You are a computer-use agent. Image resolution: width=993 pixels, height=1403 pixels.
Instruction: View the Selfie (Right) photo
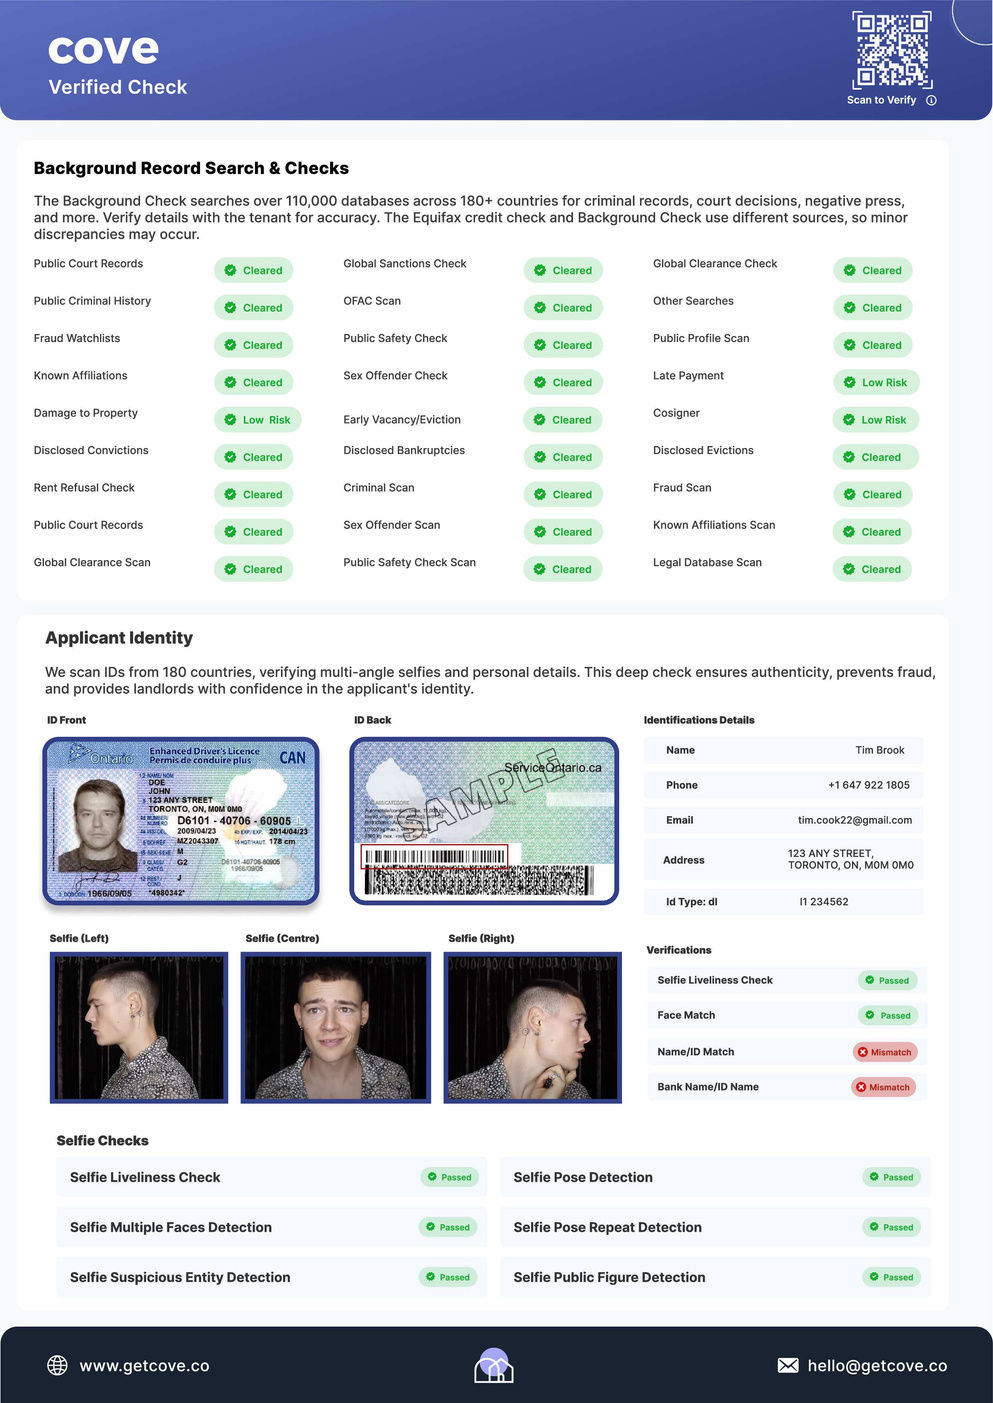coord(532,1027)
